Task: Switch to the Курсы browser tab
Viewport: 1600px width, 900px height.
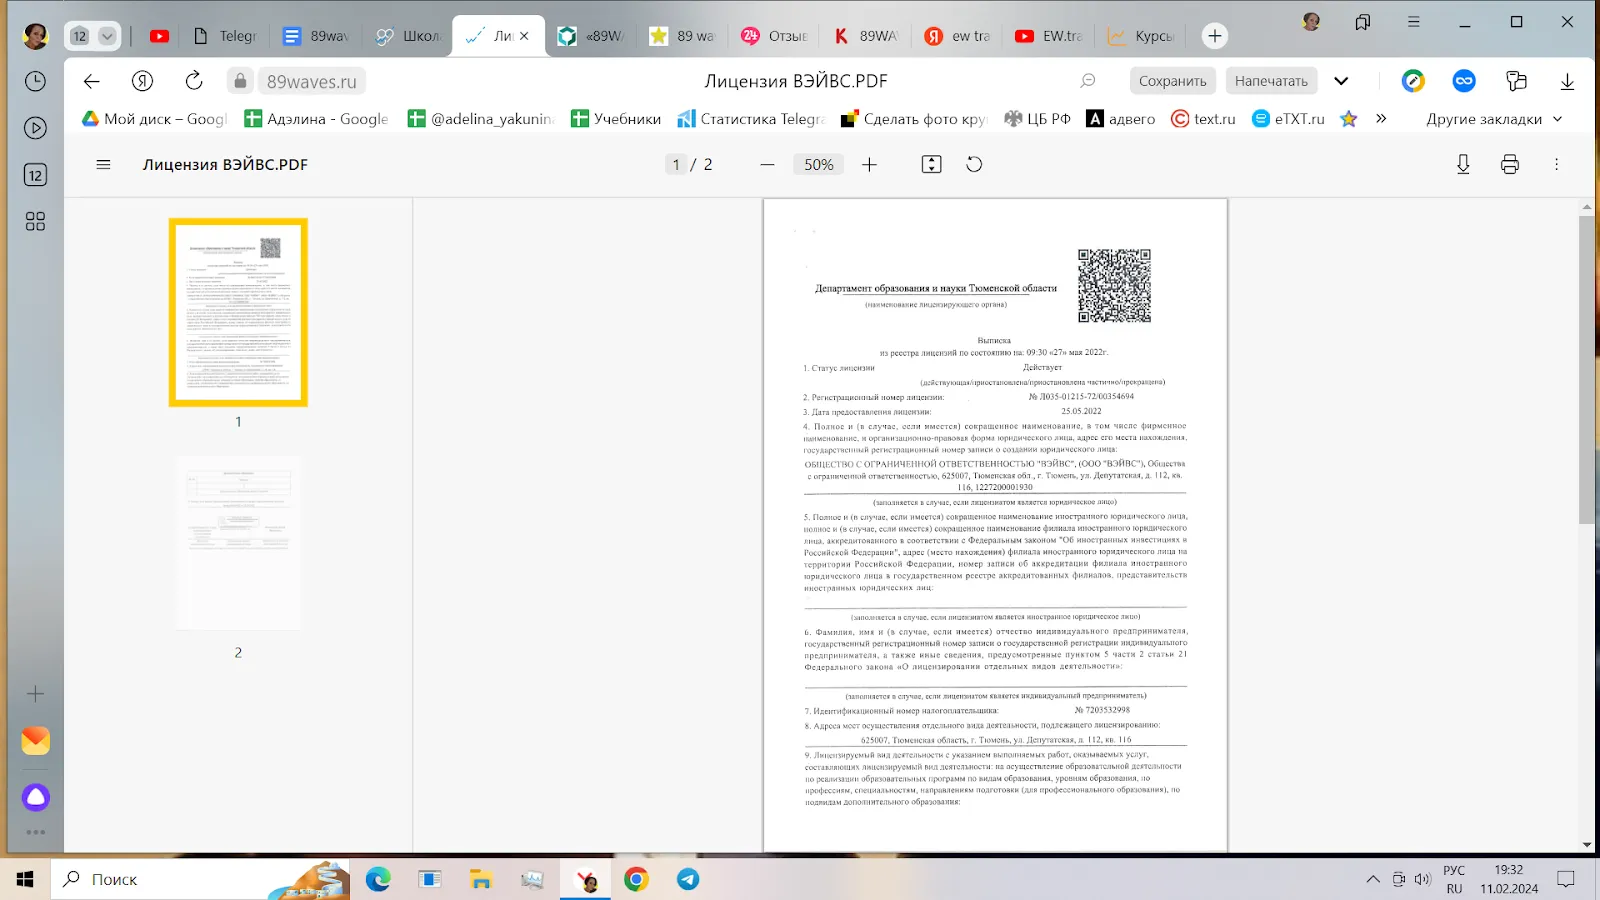Action: 1142,36
